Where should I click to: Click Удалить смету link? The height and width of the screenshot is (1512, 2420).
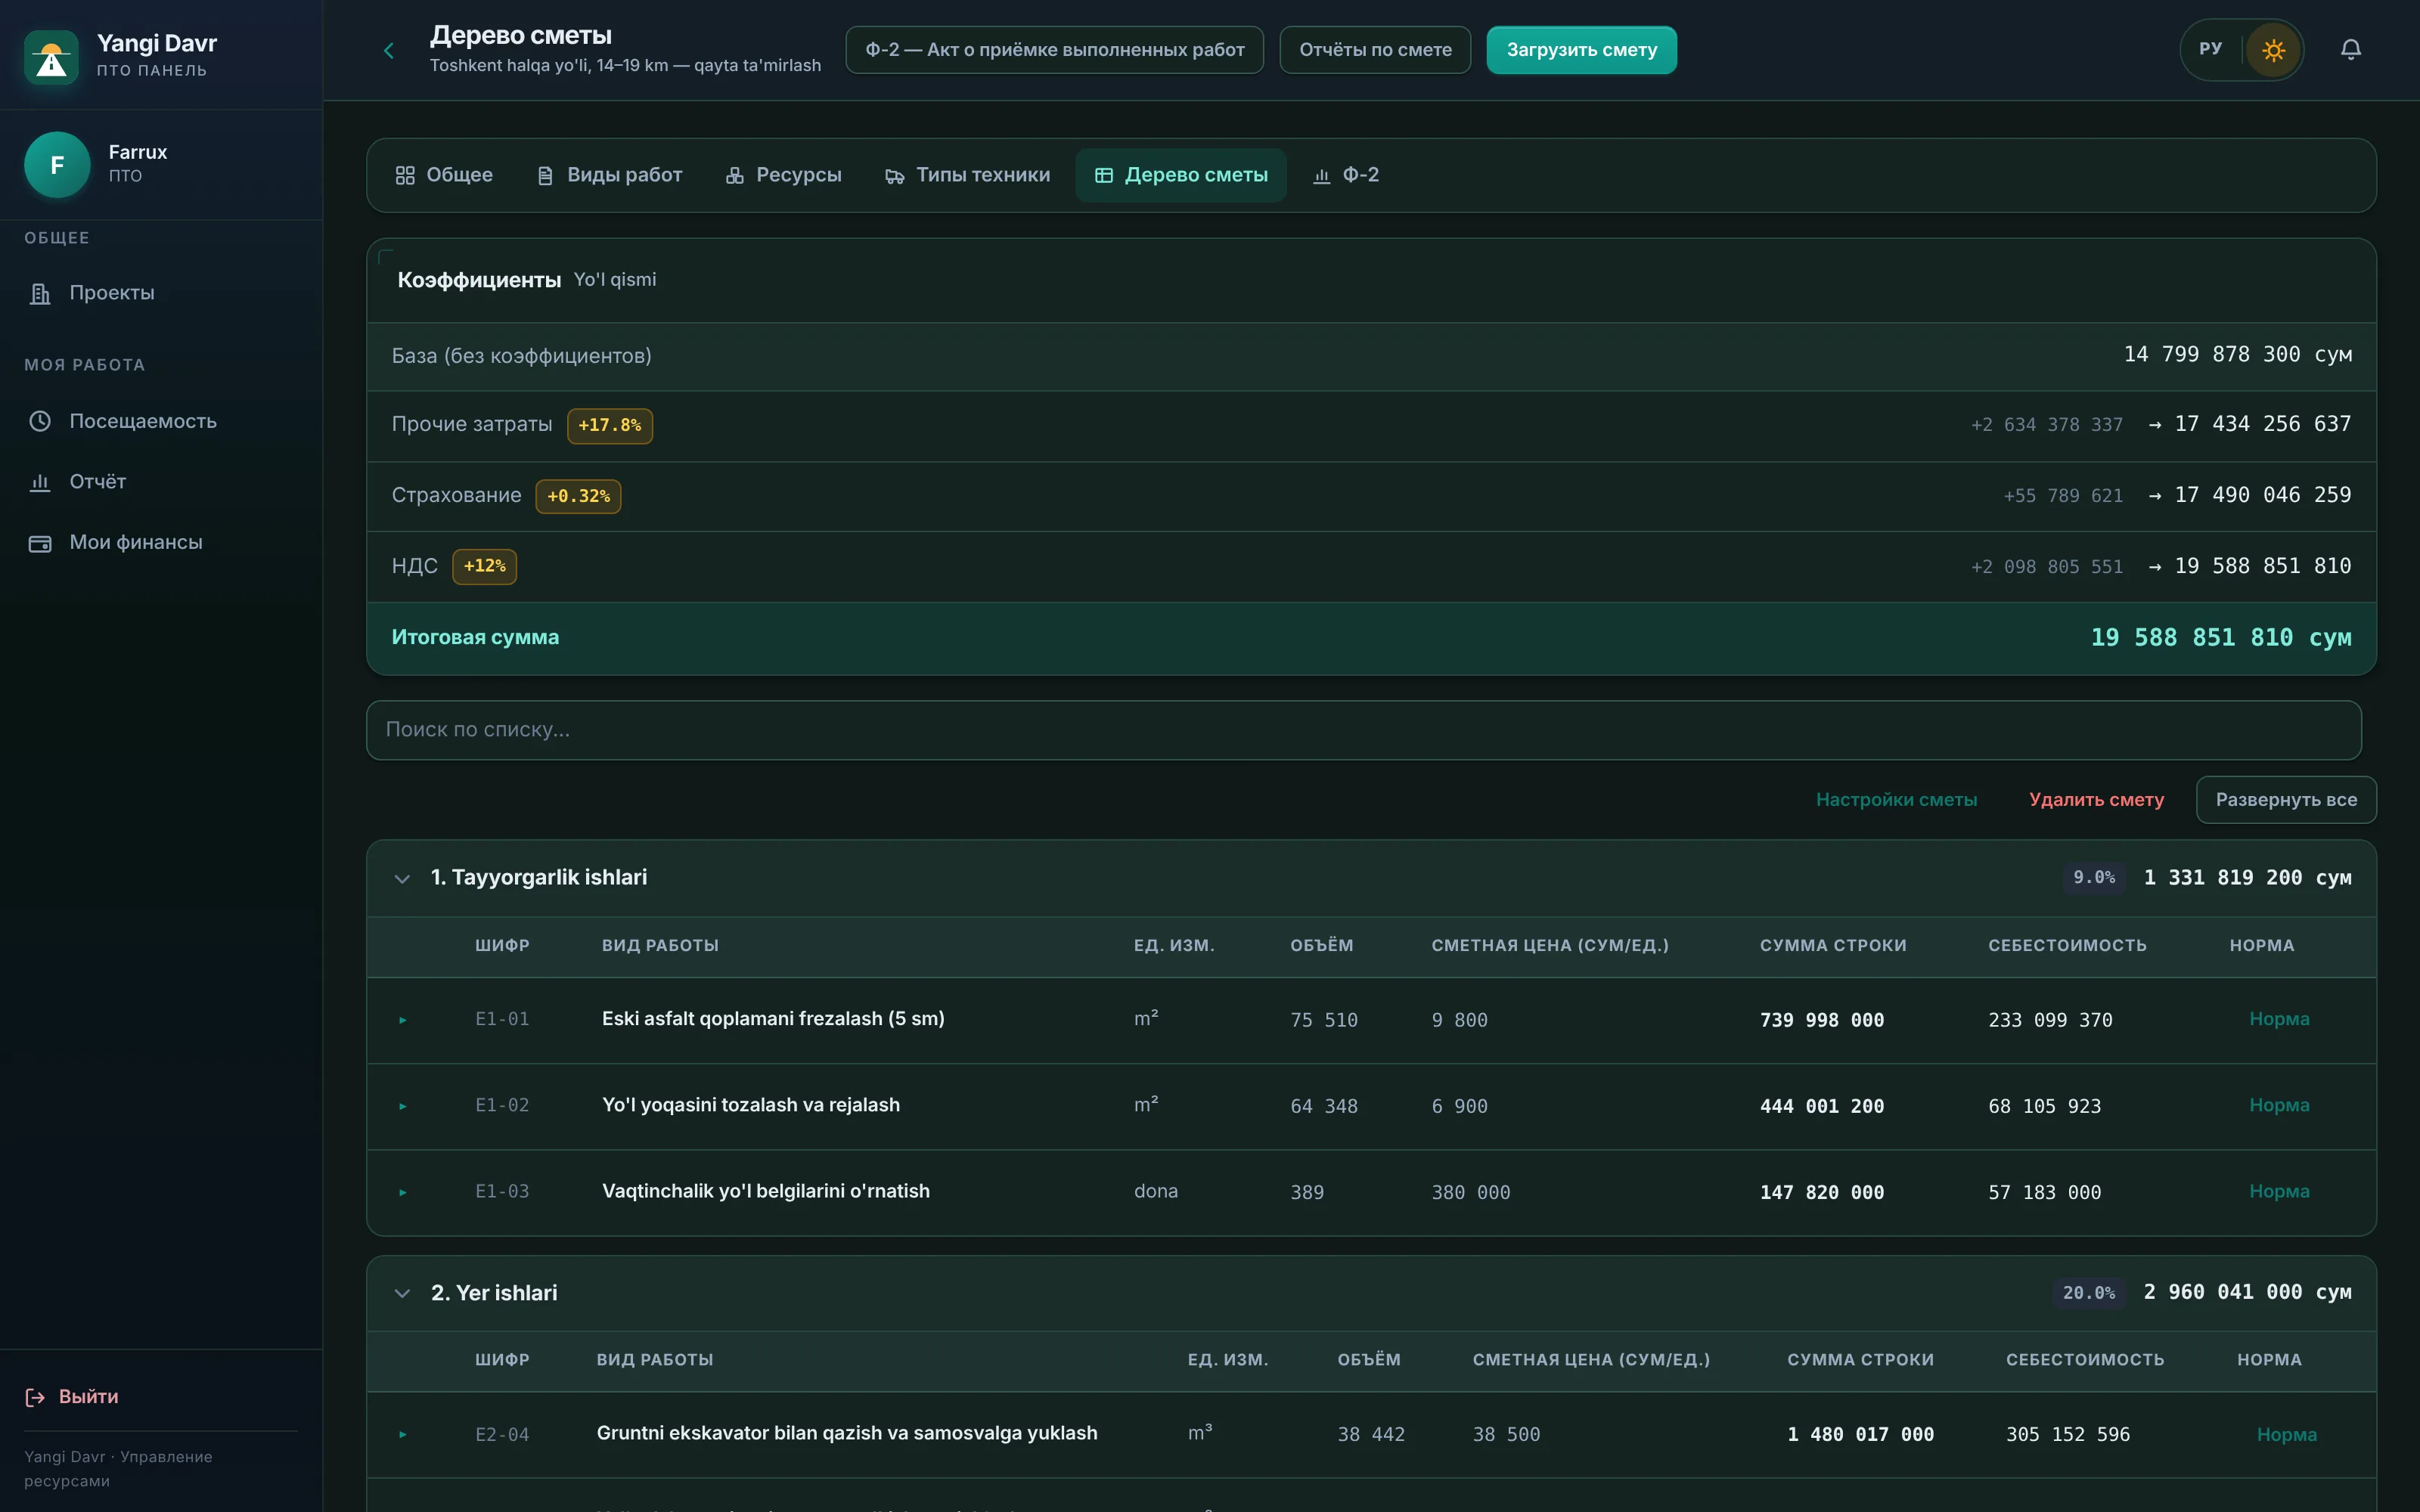click(2096, 800)
